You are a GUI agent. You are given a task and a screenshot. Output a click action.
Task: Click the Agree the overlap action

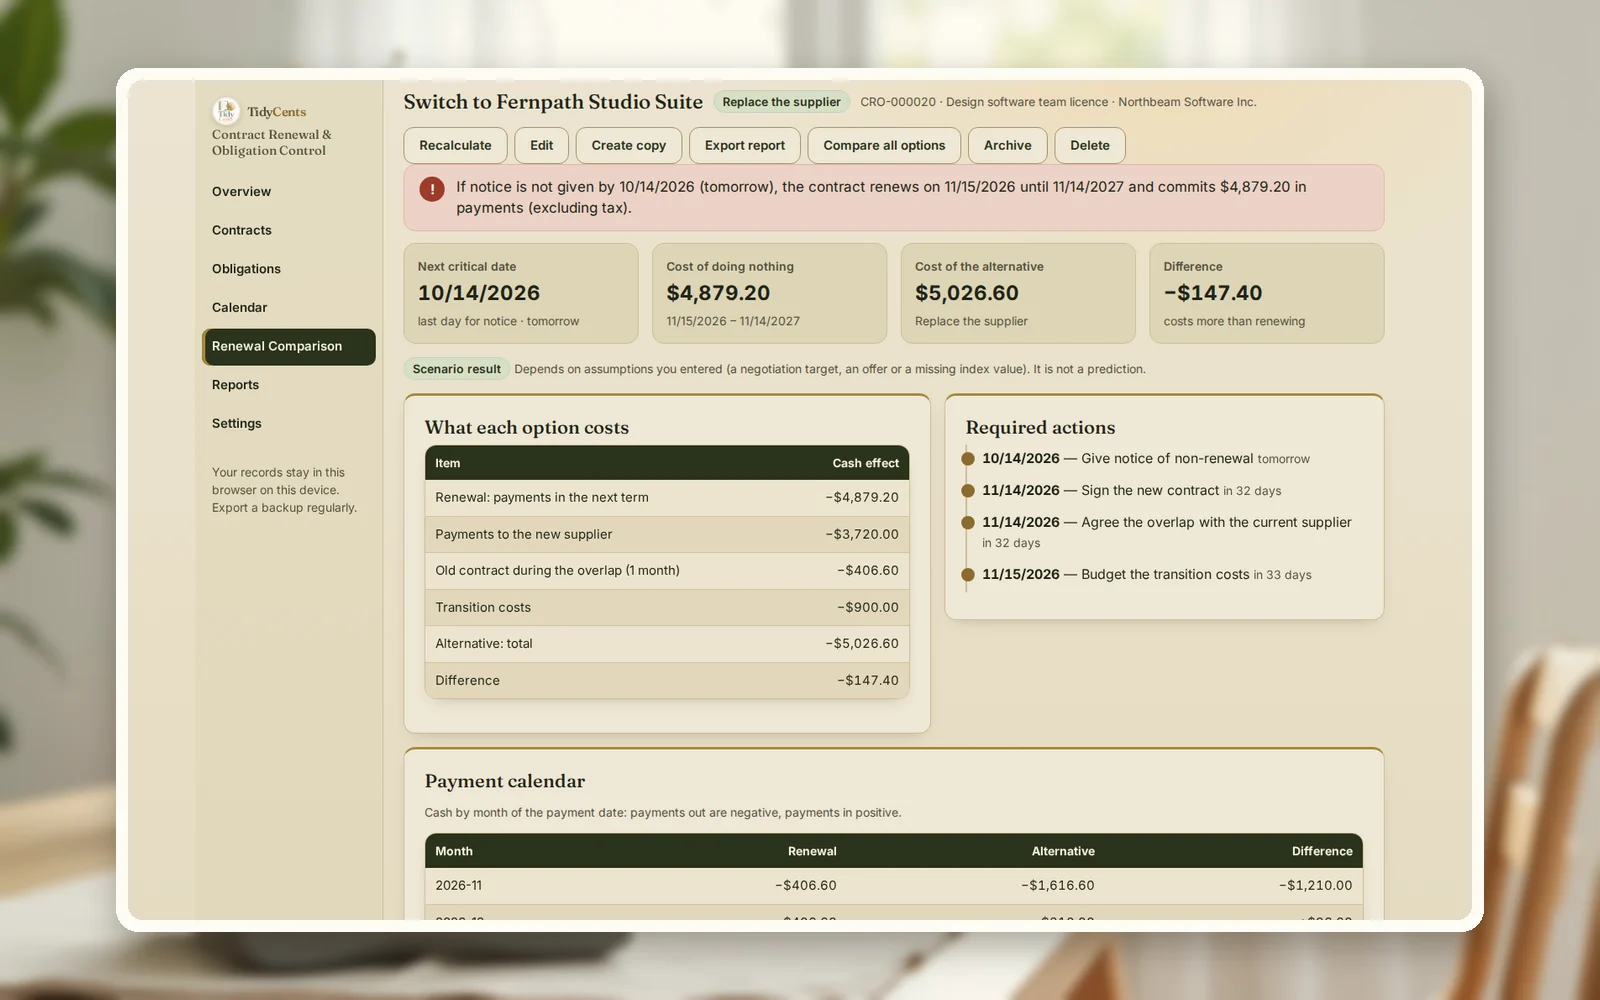[x=1167, y=532]
